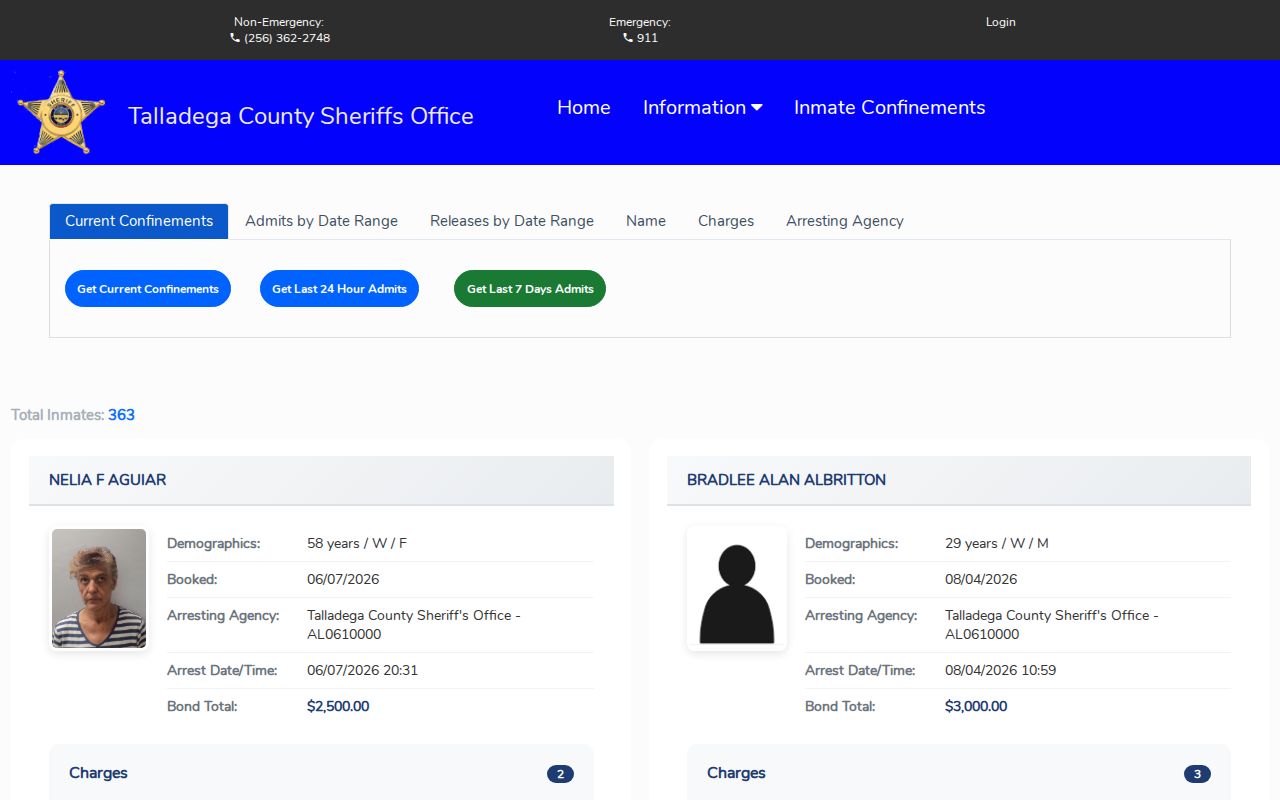Switch to Releases by Date Range tab
Screen dimensions: 1280x800
click(512, 221)
